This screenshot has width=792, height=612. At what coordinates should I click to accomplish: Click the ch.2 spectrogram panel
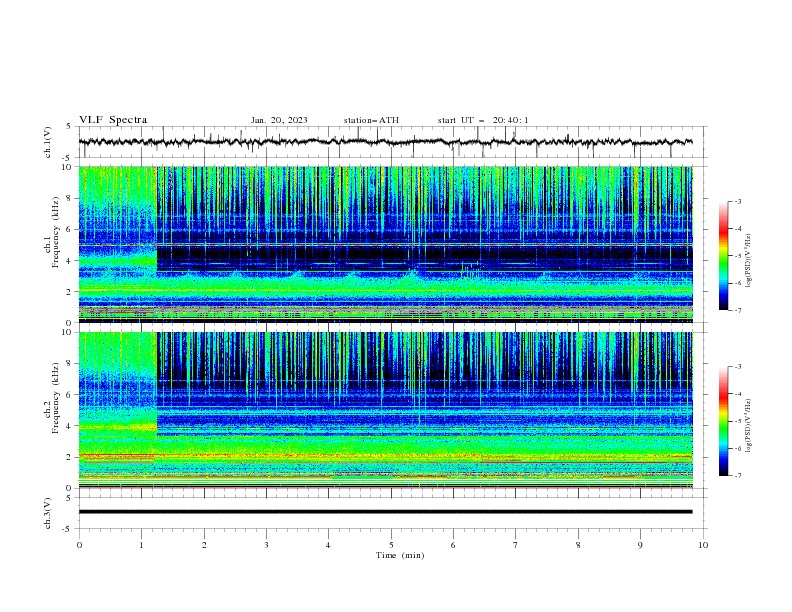[x=385, y=410]
